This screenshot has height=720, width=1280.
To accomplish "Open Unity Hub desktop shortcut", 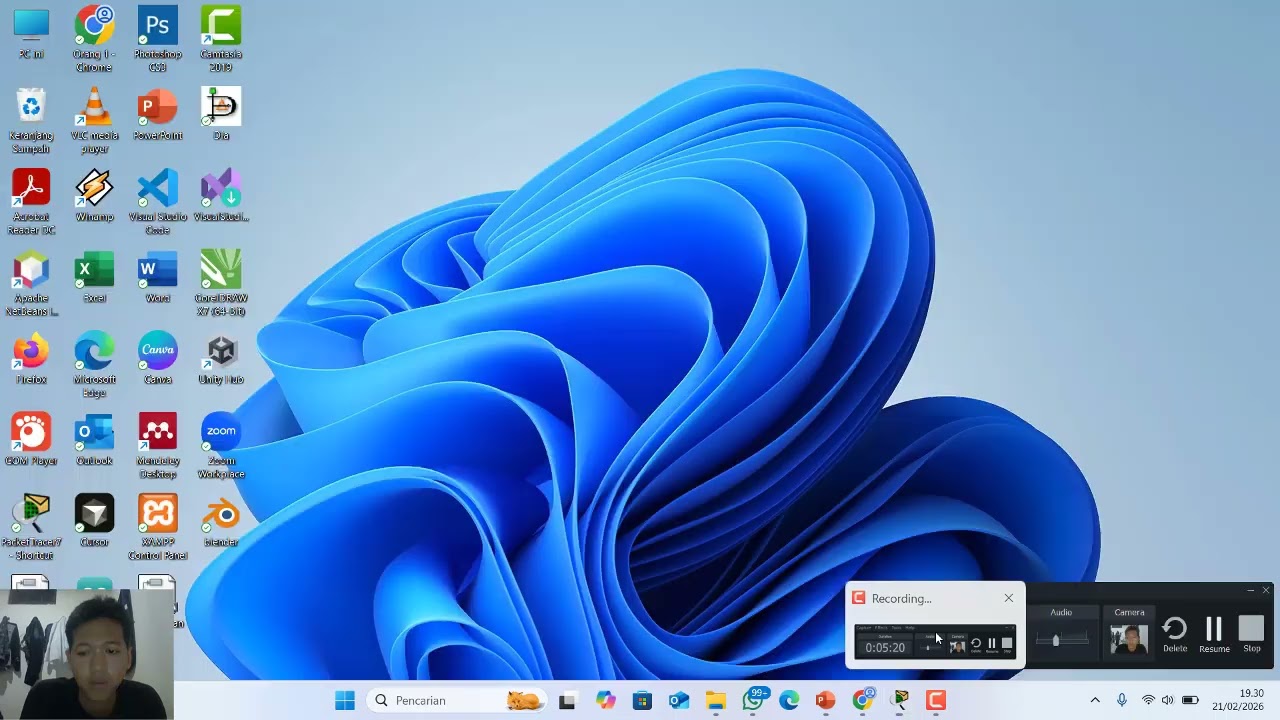I will [220, 359].
